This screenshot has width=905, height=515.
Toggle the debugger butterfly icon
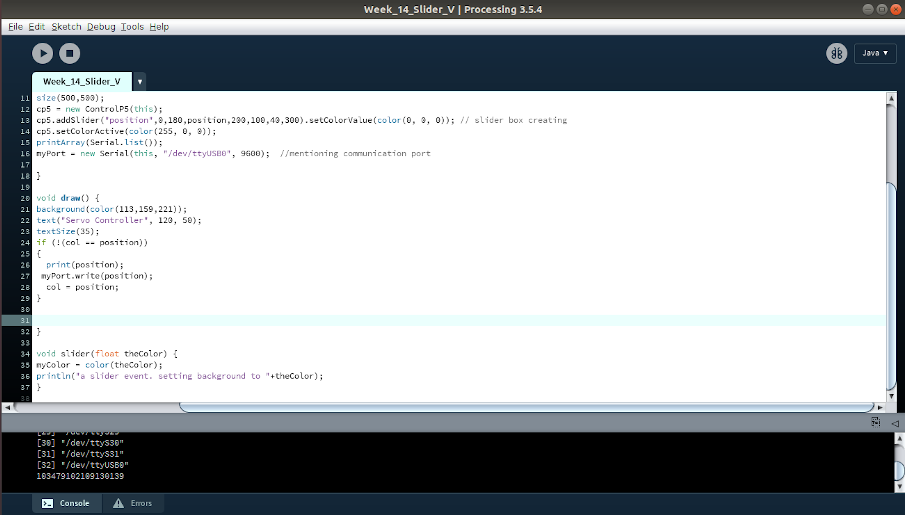pyautogui.click(x=836, y=53)
